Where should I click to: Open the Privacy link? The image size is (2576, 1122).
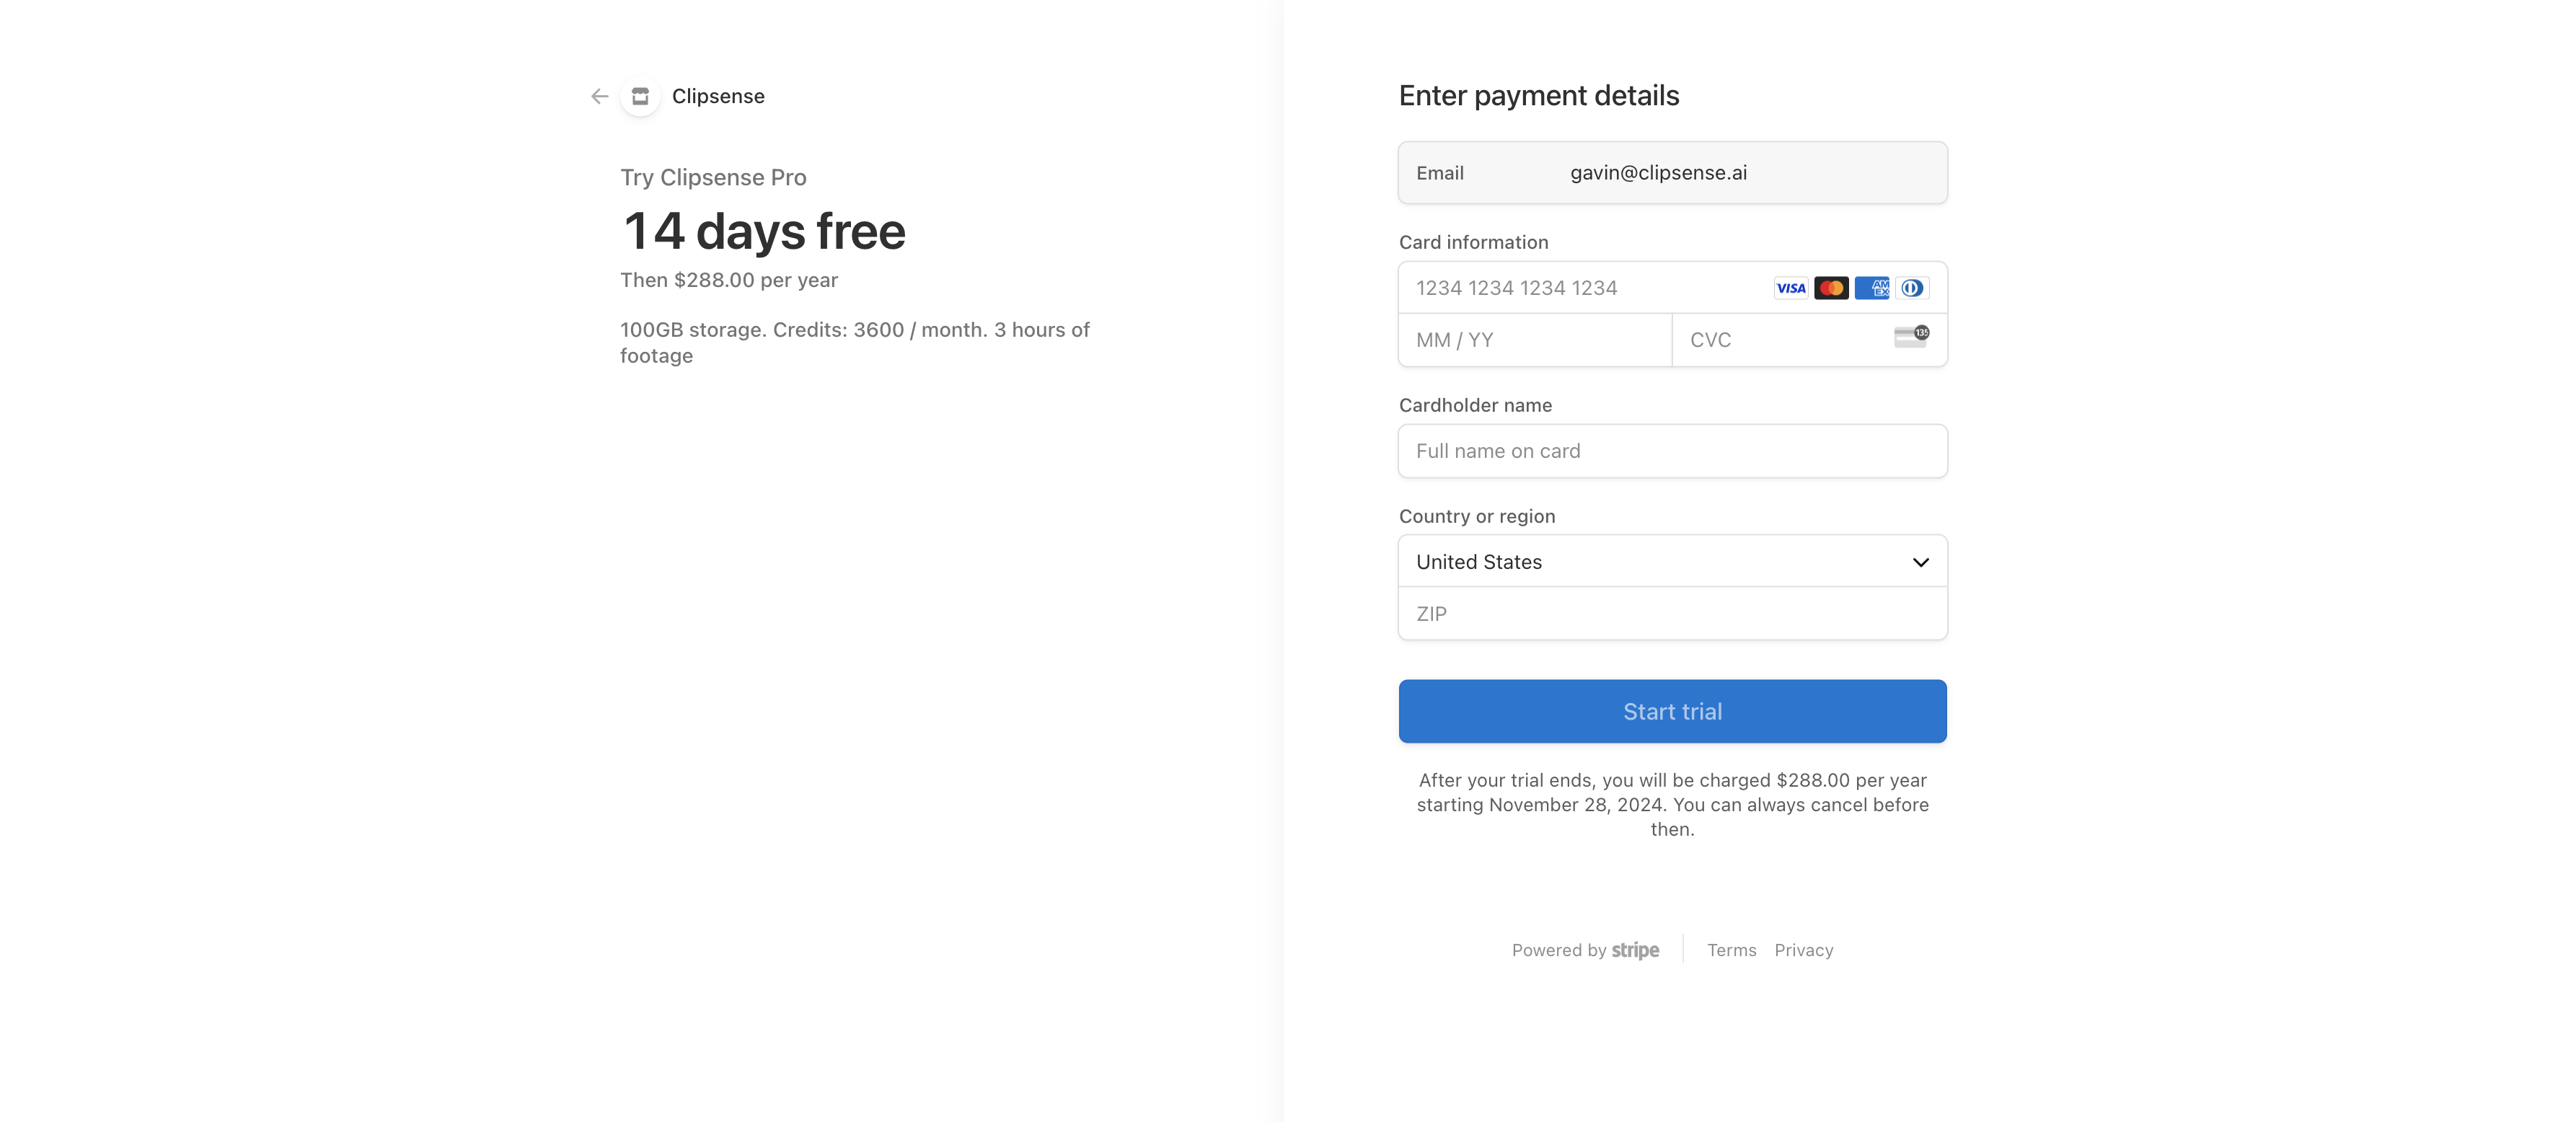point(1803,951)
